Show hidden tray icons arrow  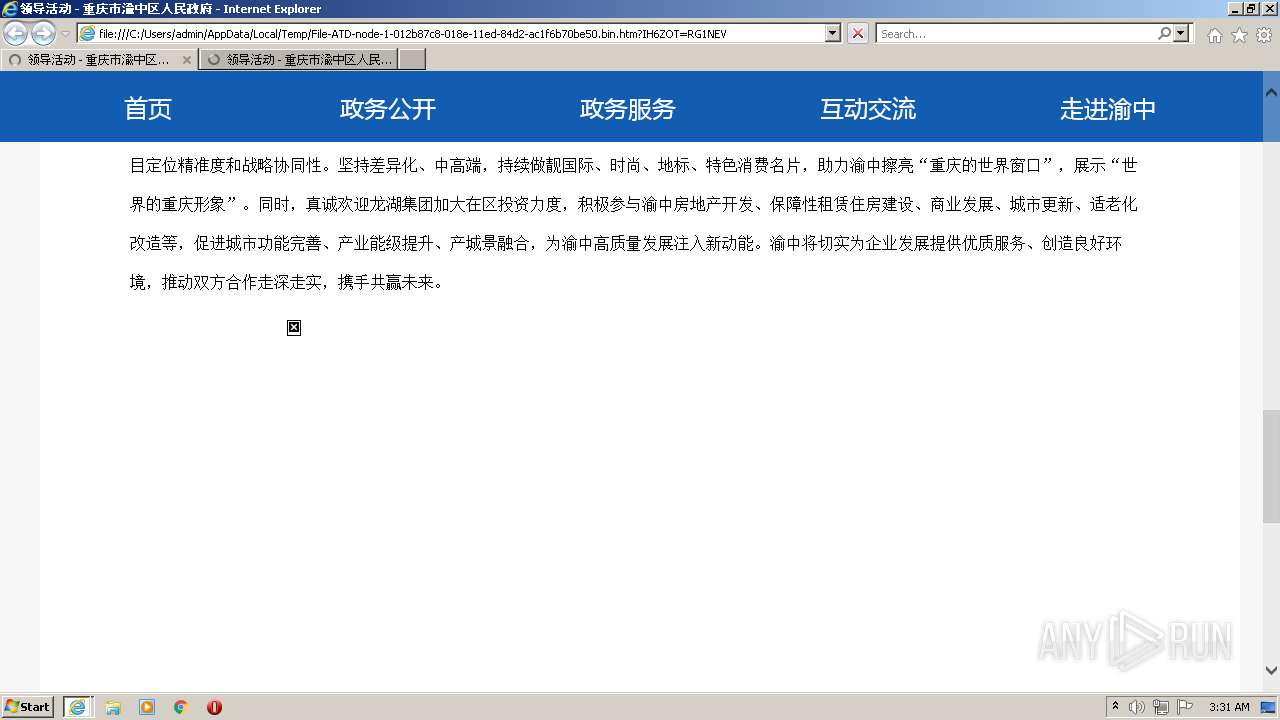[x=1115, y=707]
